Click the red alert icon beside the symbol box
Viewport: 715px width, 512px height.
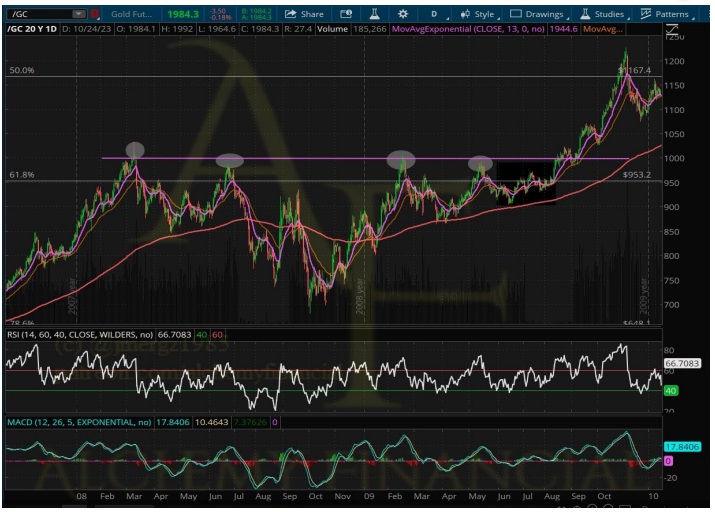pyautogui.click(x=95, y=14)
